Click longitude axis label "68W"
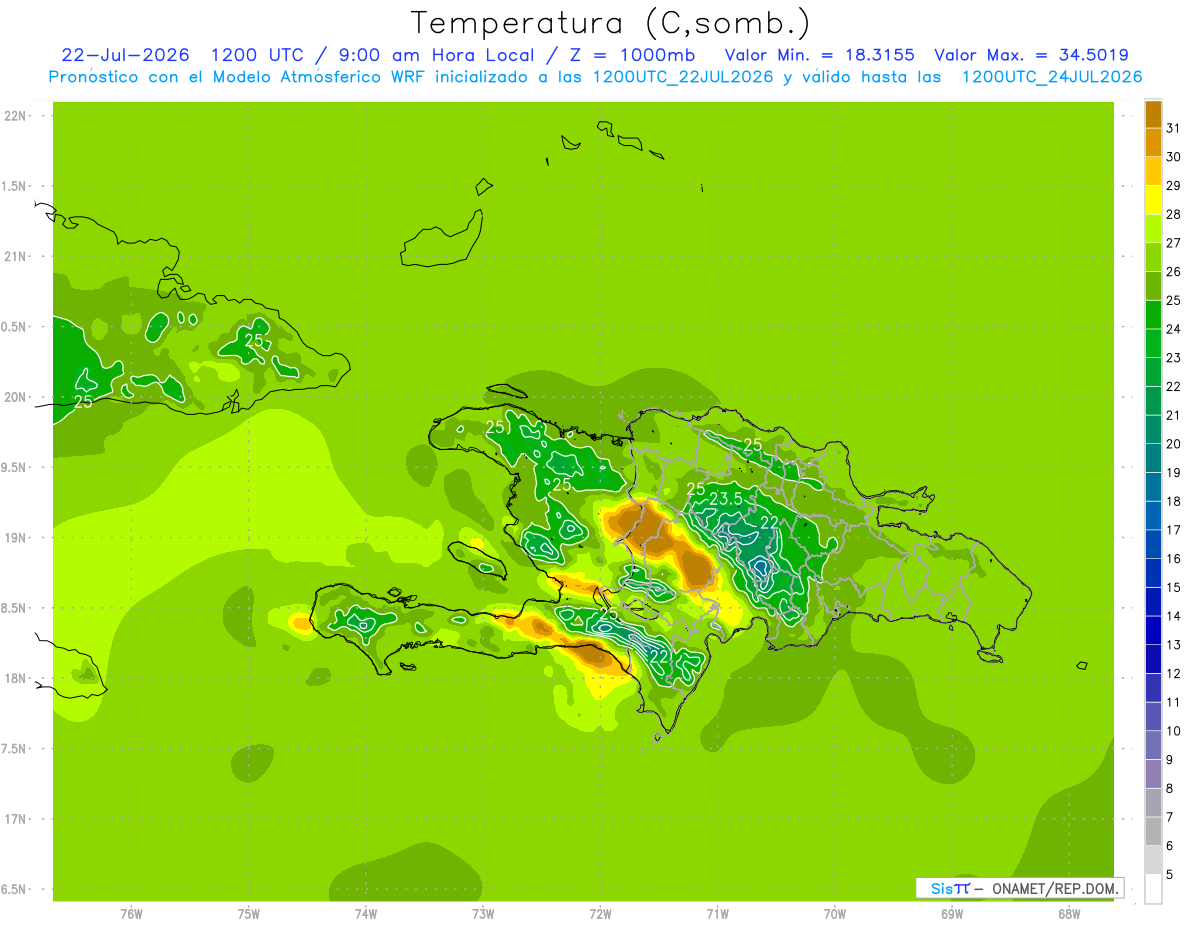Image resolution: width=1200 pixels, height=927 pixels. (x=1069, y=914)
